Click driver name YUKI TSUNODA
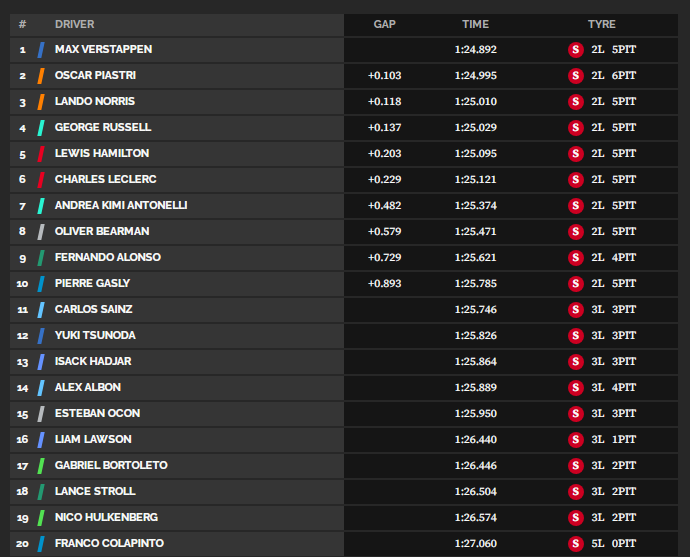Image resolution: width=691 pixels, height=557 pixels. point(95,335)
